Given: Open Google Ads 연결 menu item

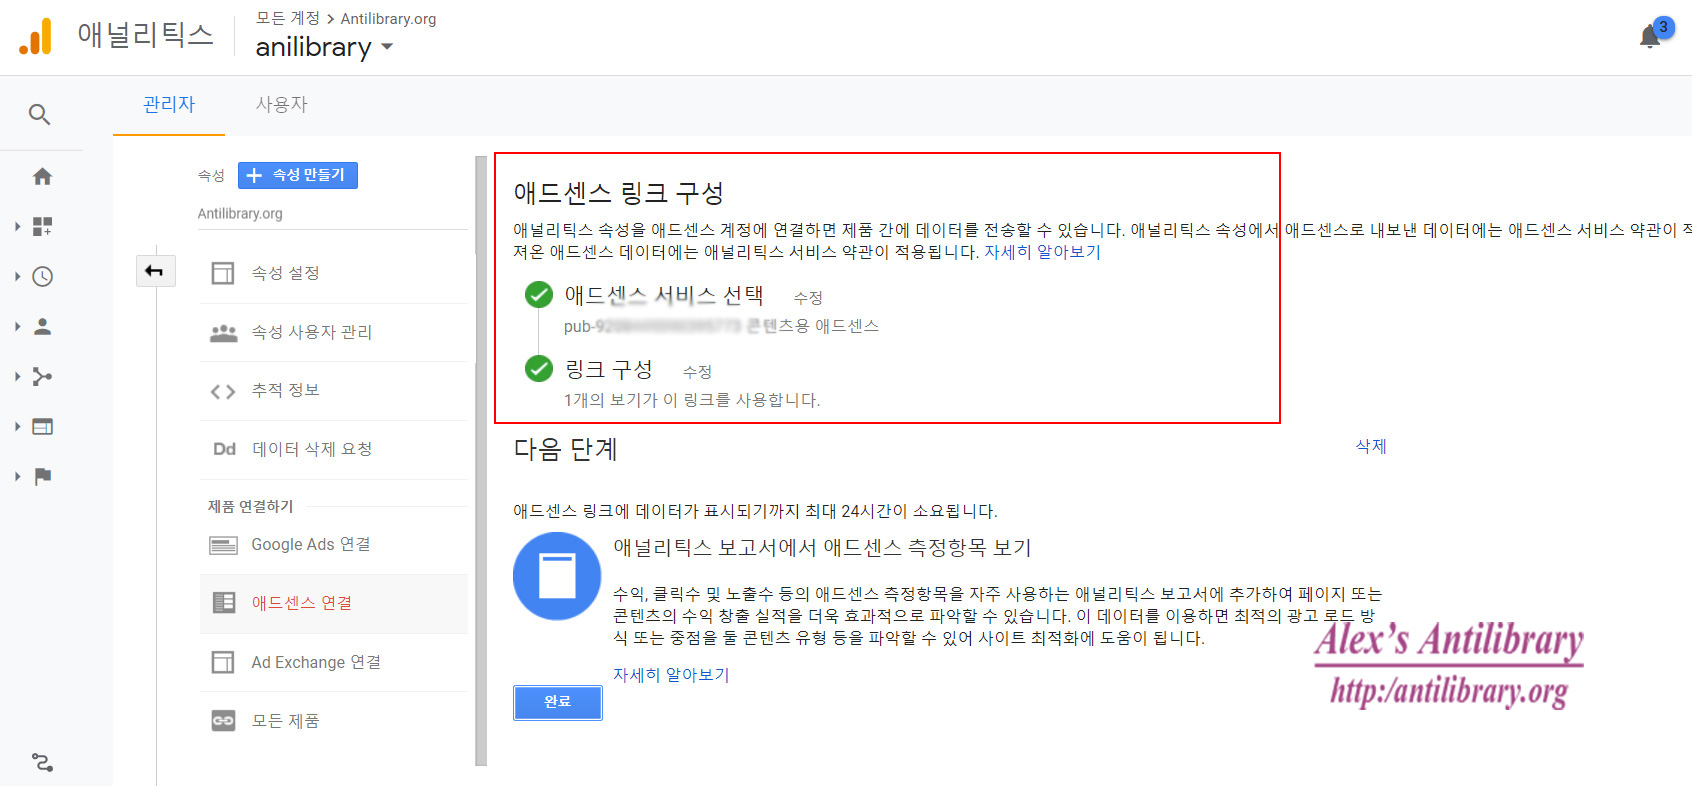Looking at the screenshot, I should point(334,545).
